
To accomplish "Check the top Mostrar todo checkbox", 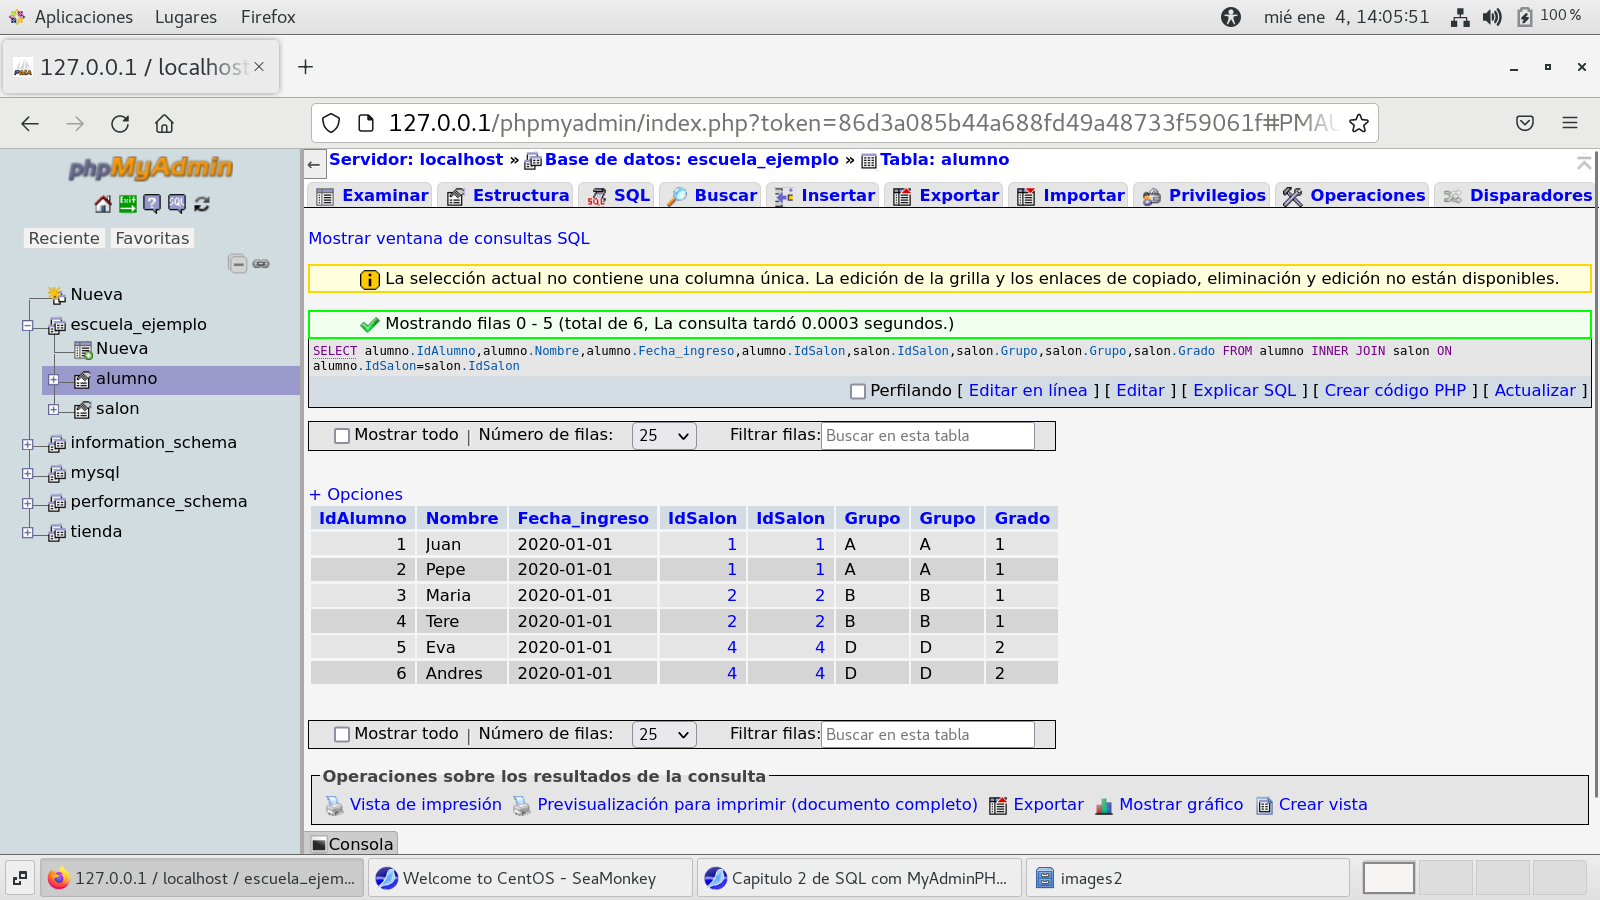I will 342,436.
